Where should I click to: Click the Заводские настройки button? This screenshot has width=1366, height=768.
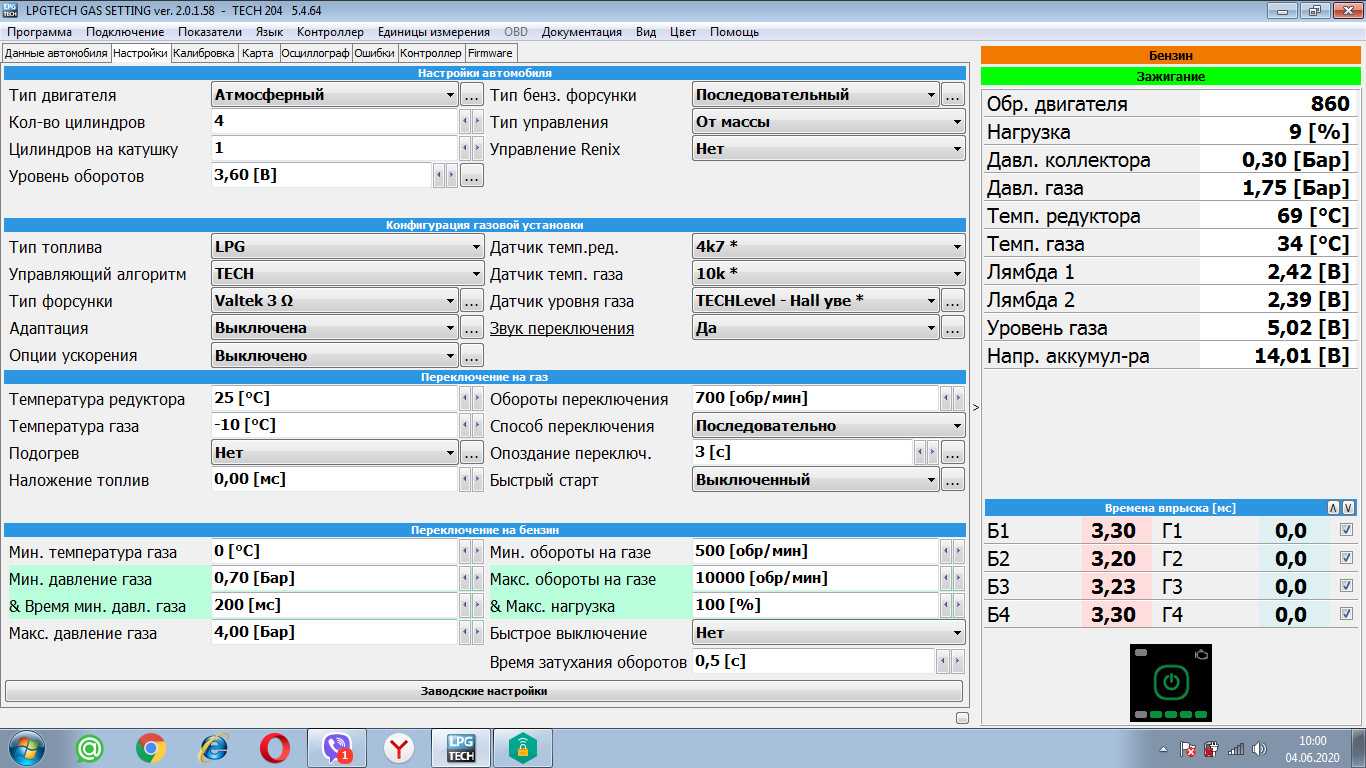[484, 691]
